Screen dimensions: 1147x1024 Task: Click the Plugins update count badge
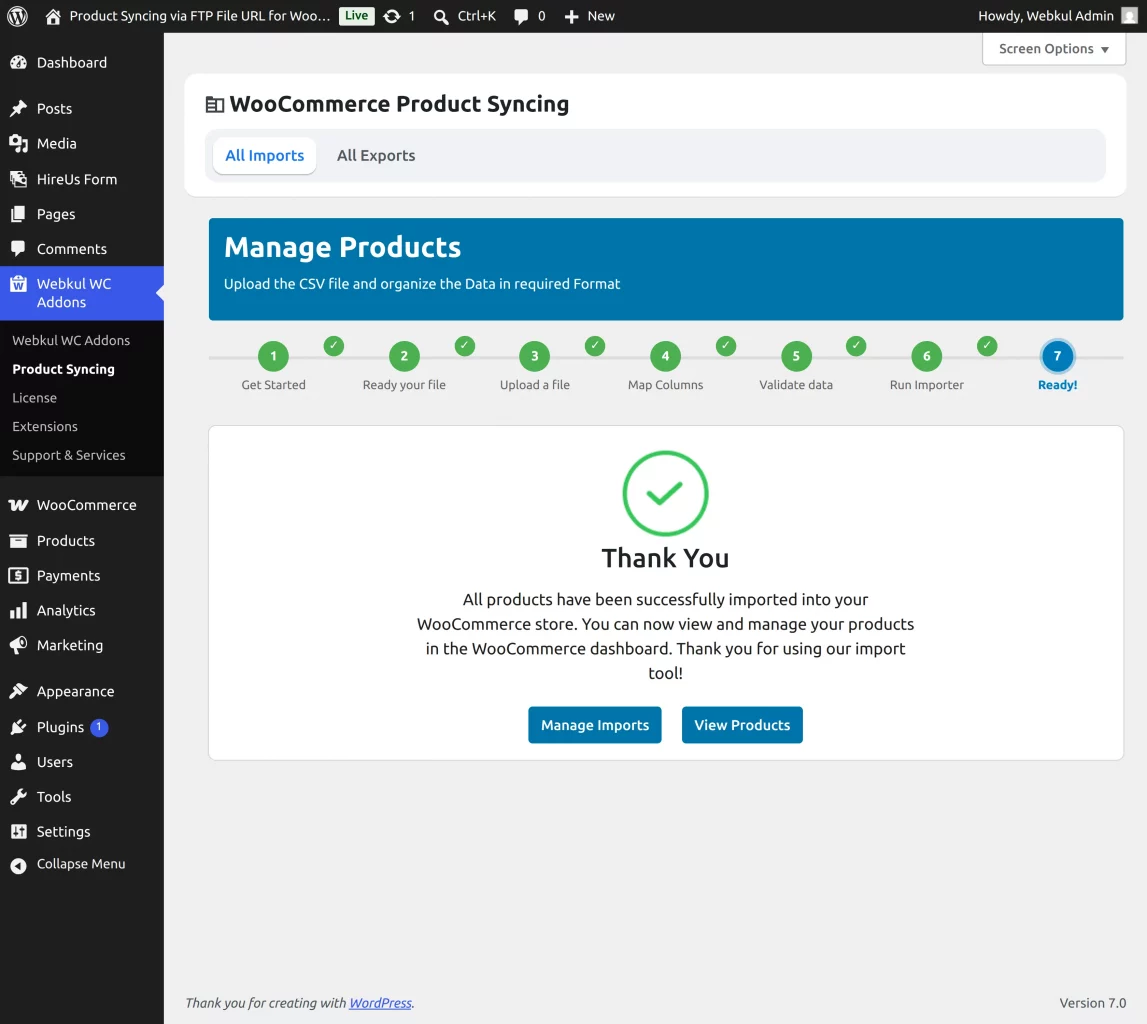click(99, 727)
